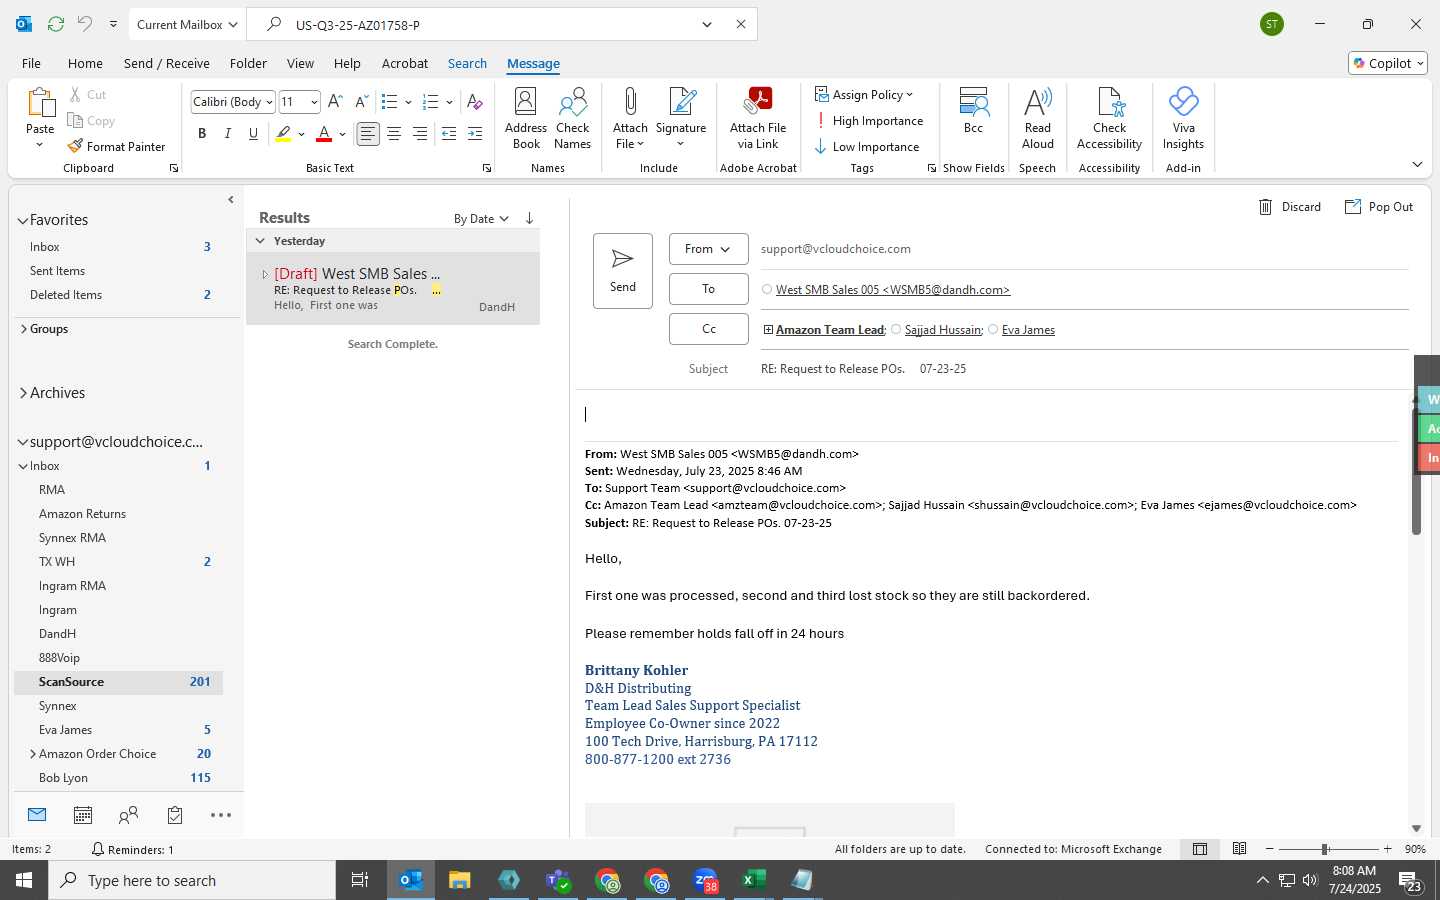
Task: Open Current Mailbox search scope dropdown
Action: click(x=187, y=24)
